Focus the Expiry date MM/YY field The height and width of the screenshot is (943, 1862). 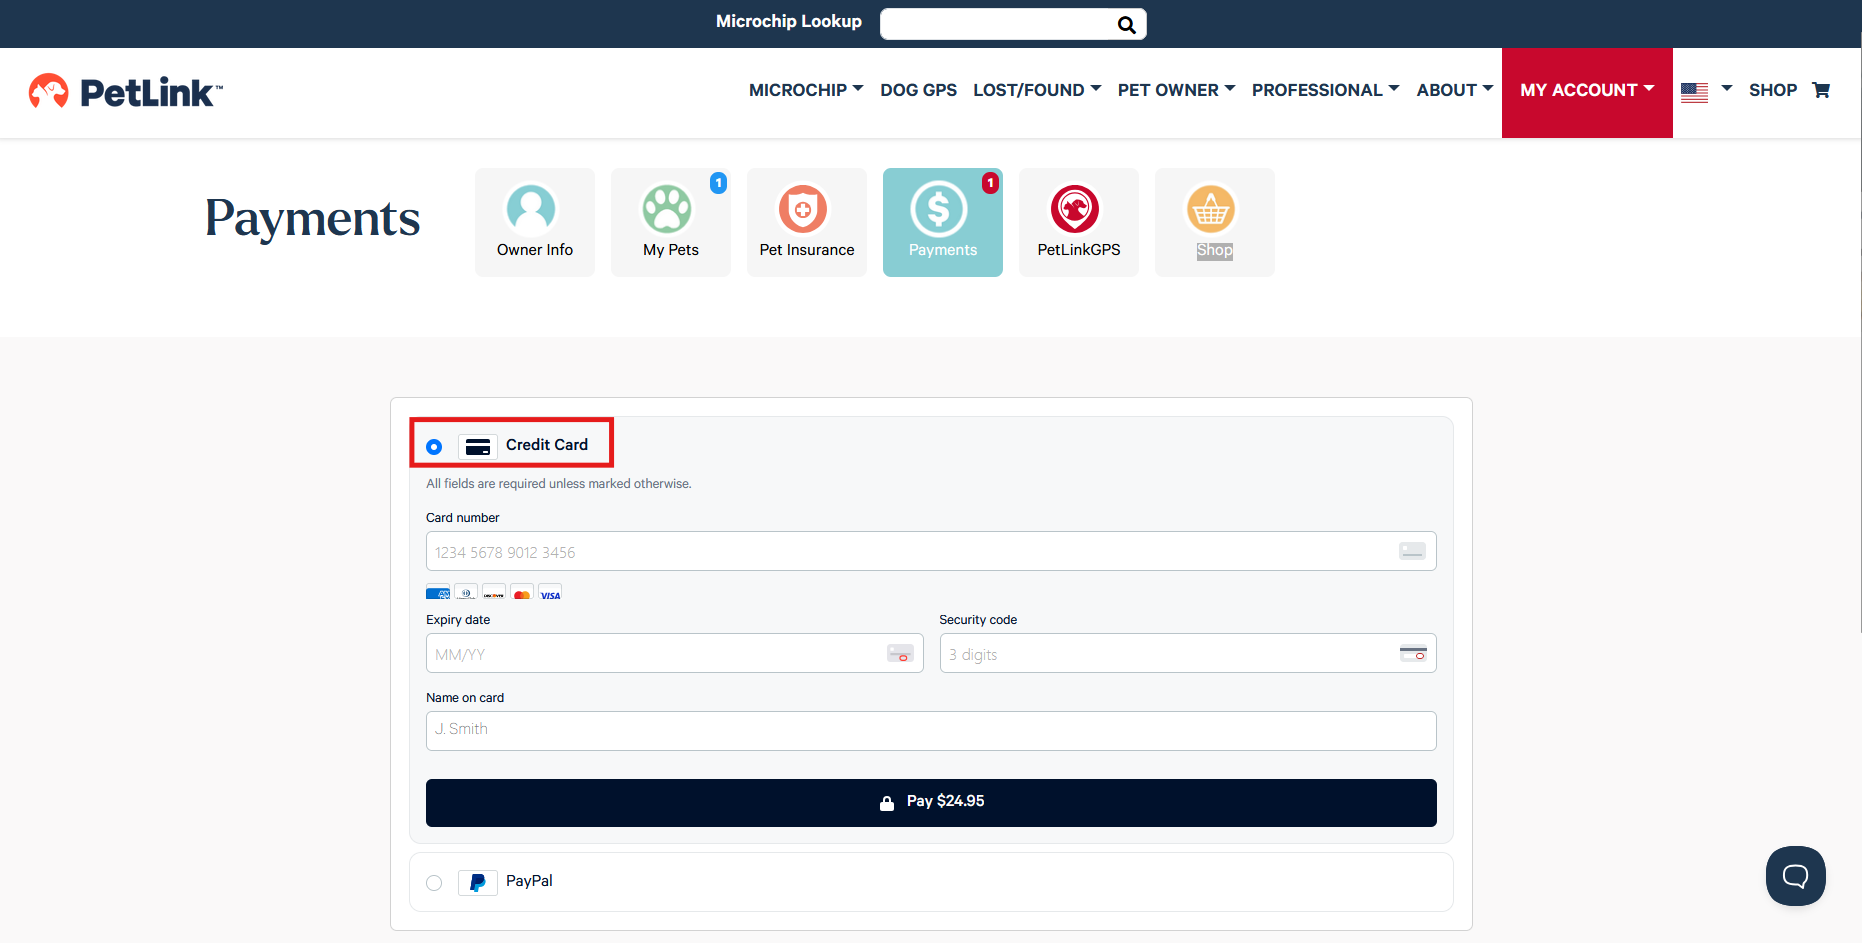point(675,653)
